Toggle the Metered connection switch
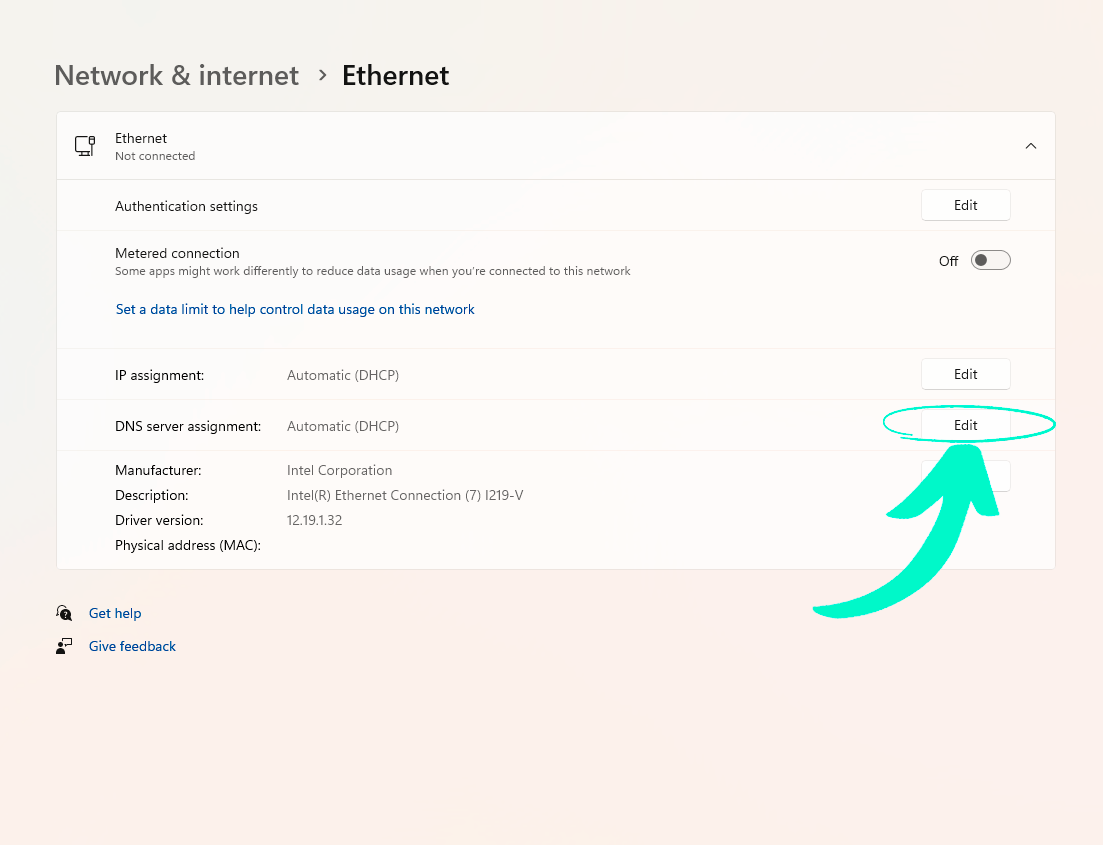This screenshot has width=1103, height=845. tap(990, 260)
